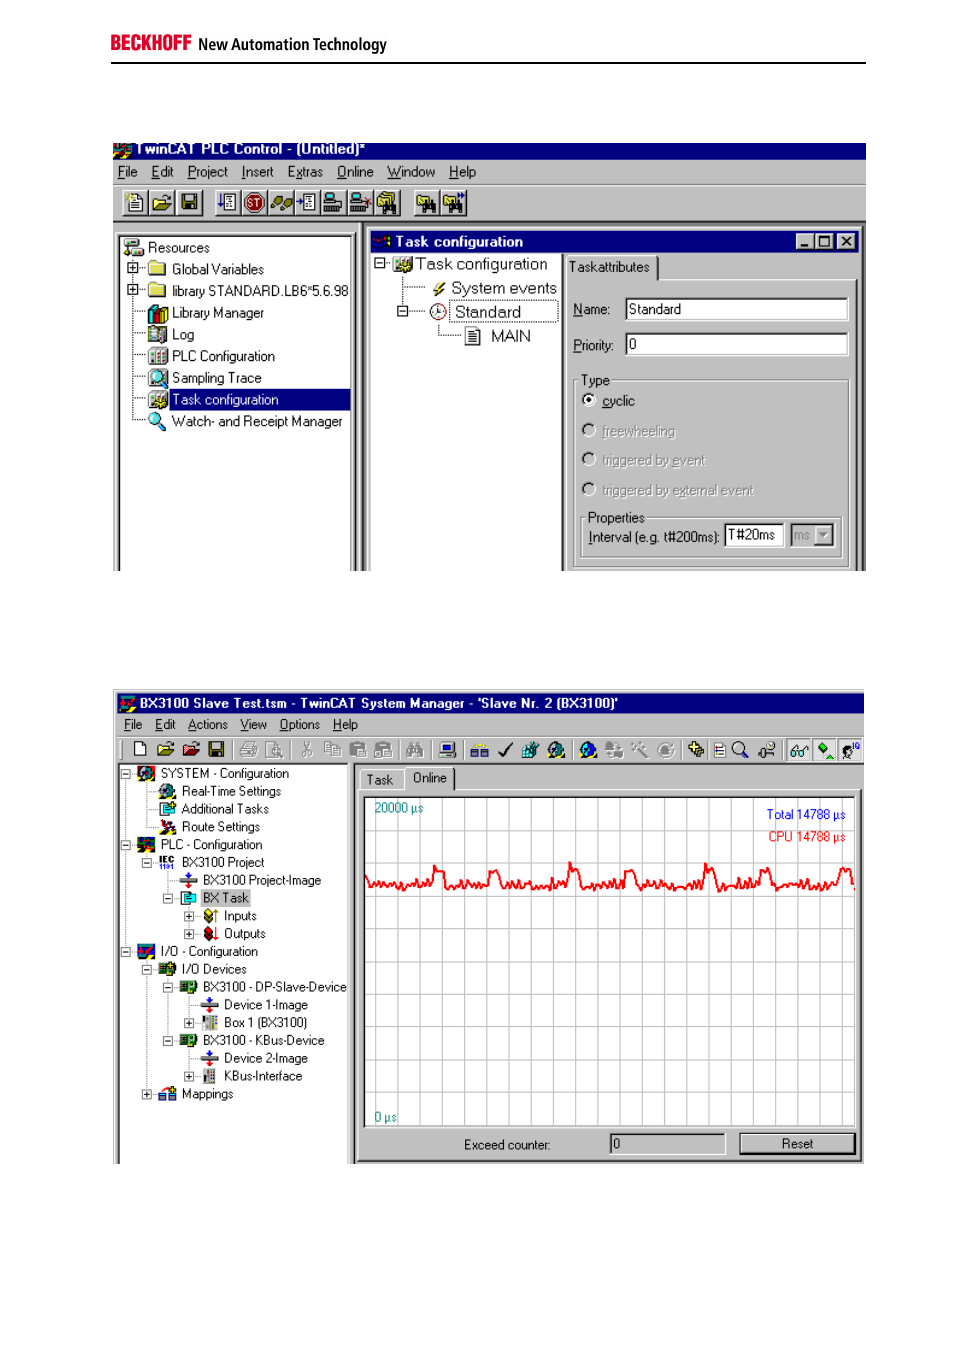
Task: Click the glasses Show online data icon
Action: [x=798, y=749]
